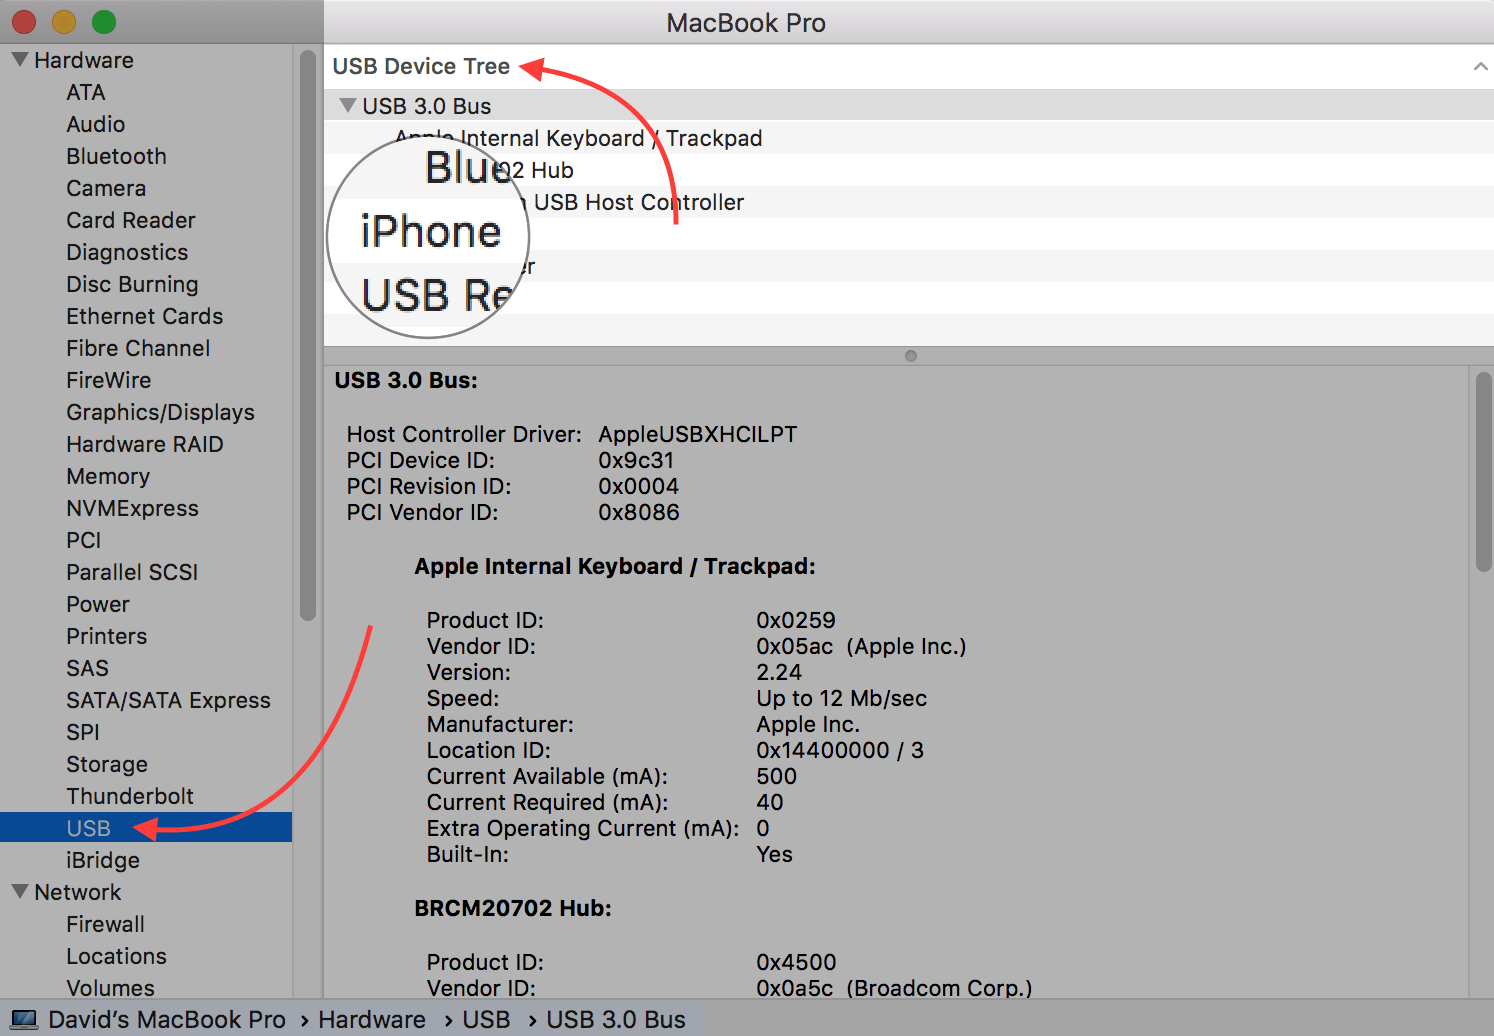This screenshot has height=1036, width=1494.
Task: Click the Speed value Up to 12 Mb/sec
Action: [x=842, y=698]
